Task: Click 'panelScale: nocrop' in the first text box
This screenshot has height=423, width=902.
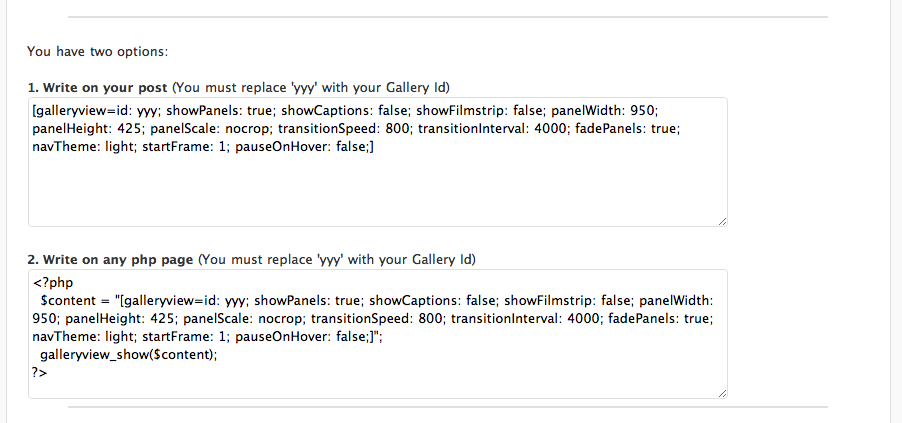Action: [x=209, y=128]
